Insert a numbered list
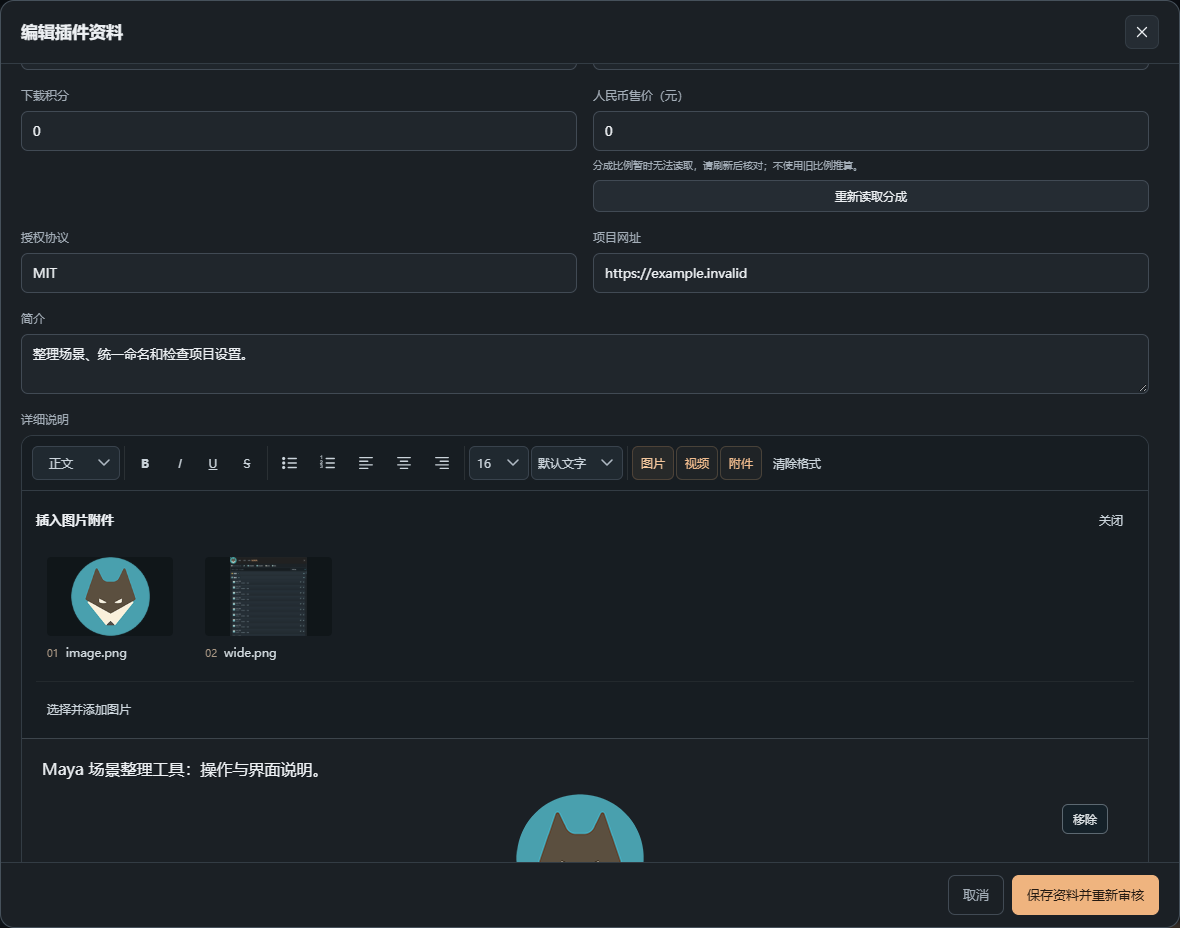 coord(327,463)
